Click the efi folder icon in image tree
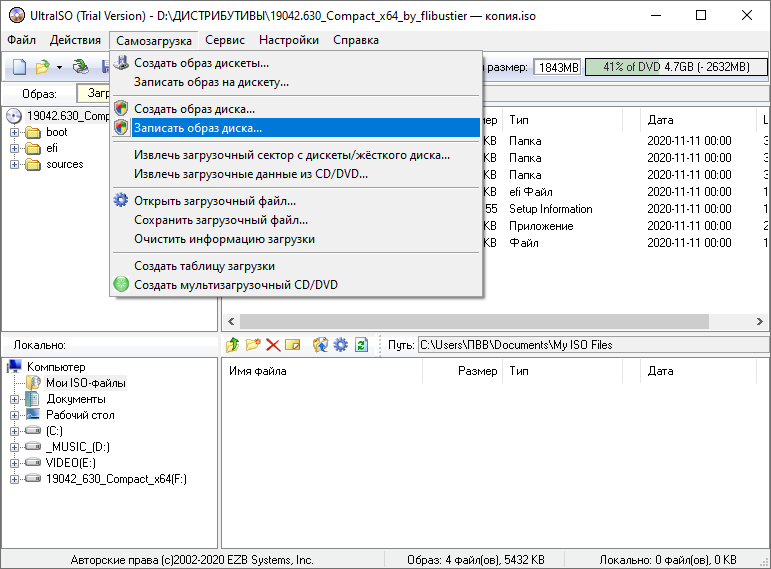The image size is (771, 569). (33, 148)
